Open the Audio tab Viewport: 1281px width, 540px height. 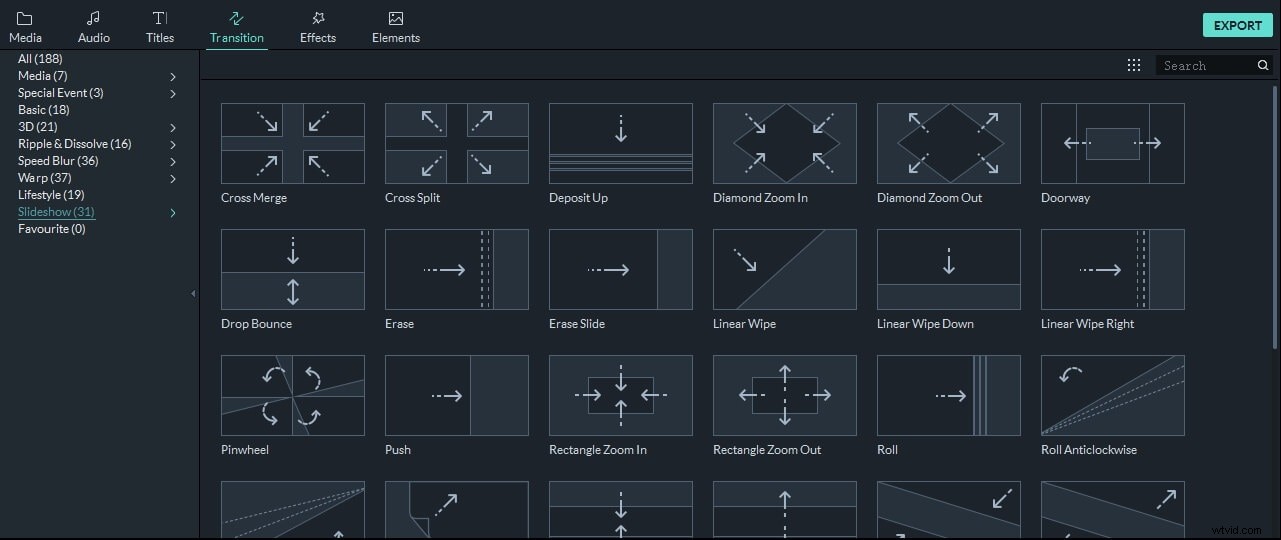coord(94,27)
